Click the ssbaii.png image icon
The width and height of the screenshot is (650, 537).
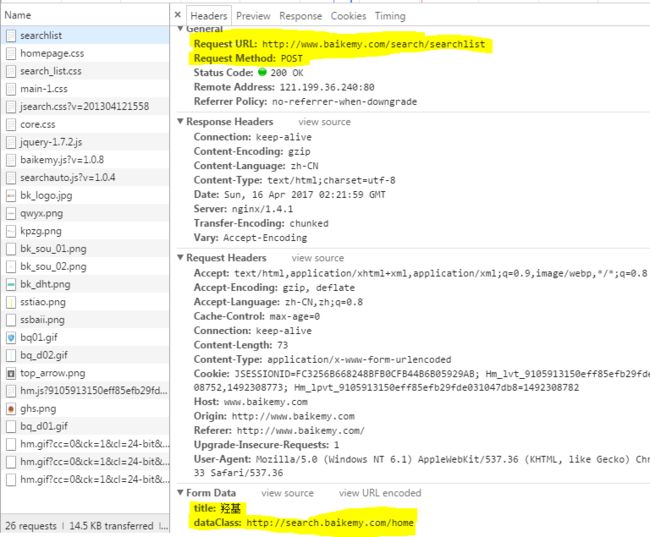[x=11, y=320]
